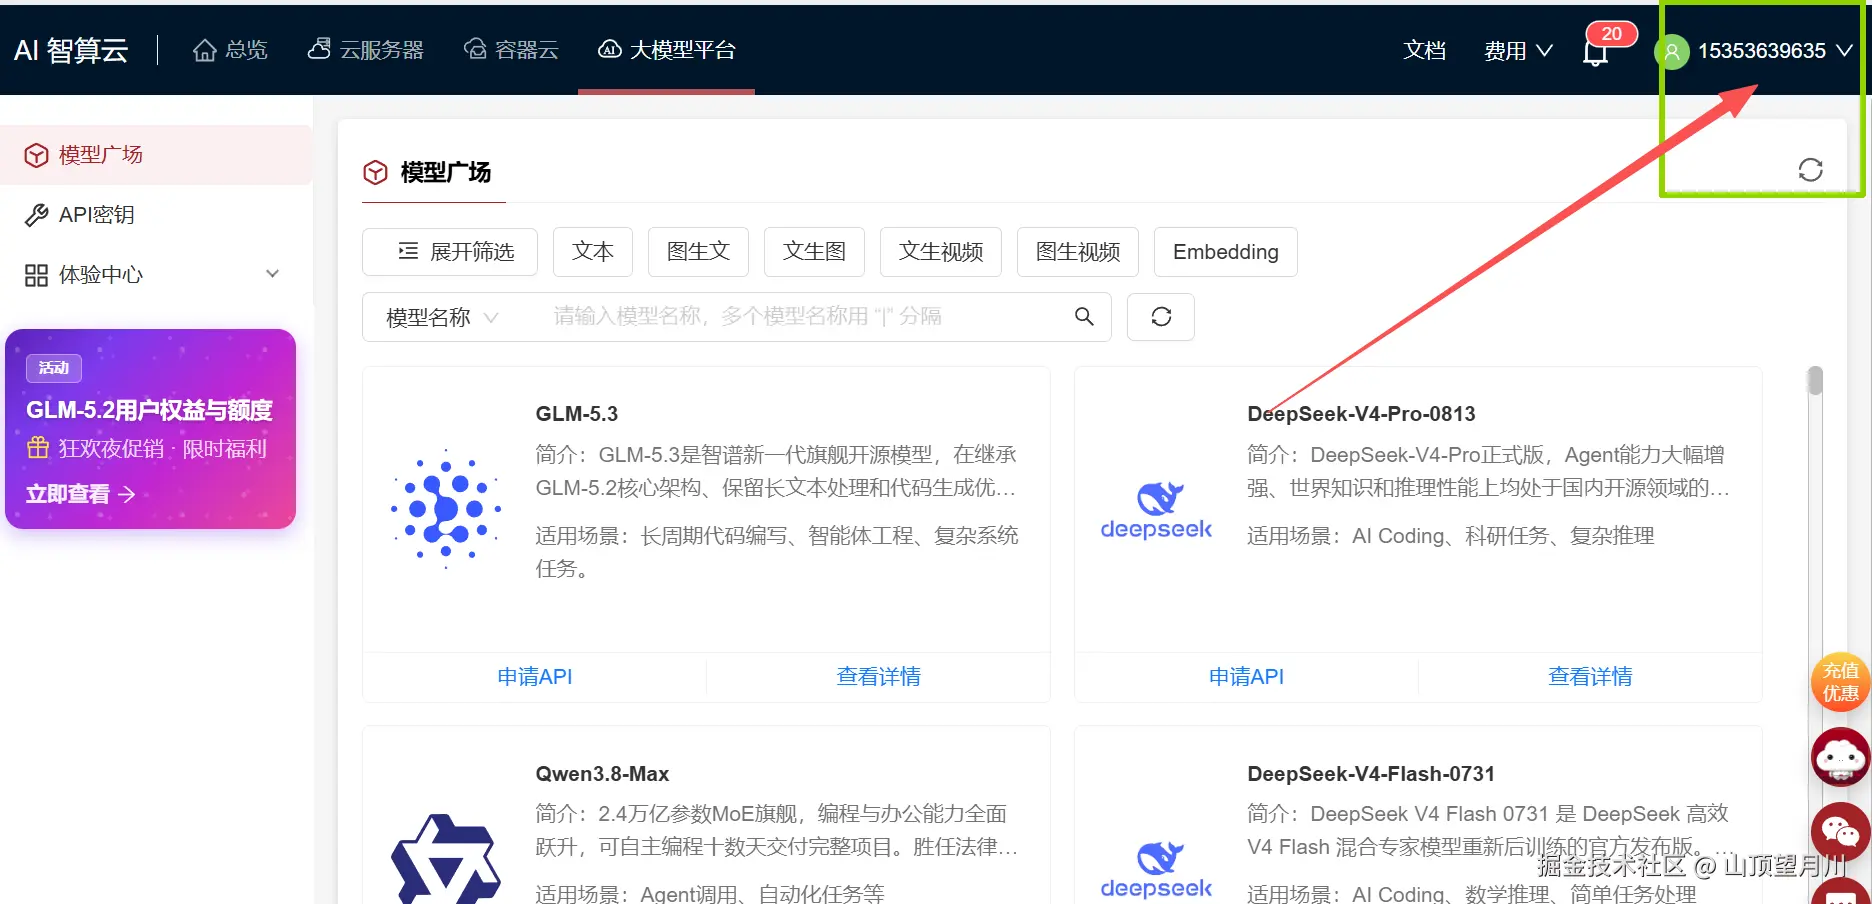Expand the 费用 dropdown menu
The image size is (1872, 904).
pyautogui.click(x=1518, y=51)
